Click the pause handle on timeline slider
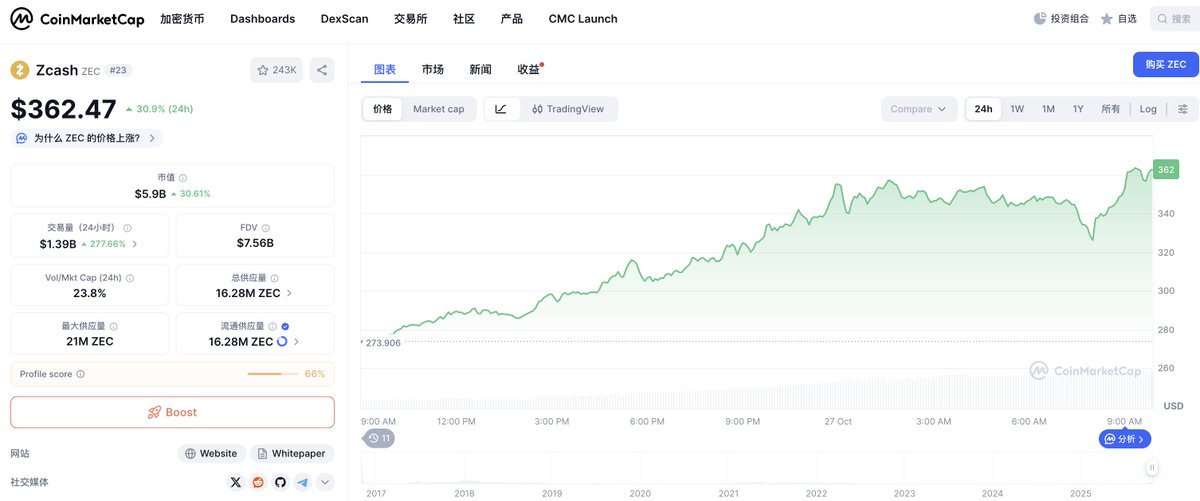The image size is (1200, 501). pyautogui.click(x=1152, y=467)
